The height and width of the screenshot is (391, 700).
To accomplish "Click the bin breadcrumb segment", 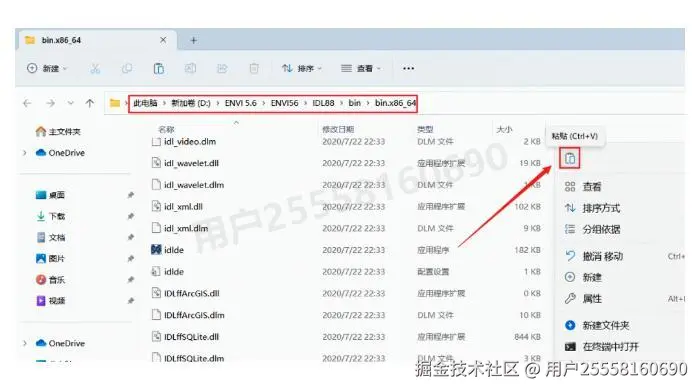I will coord(354,103).
